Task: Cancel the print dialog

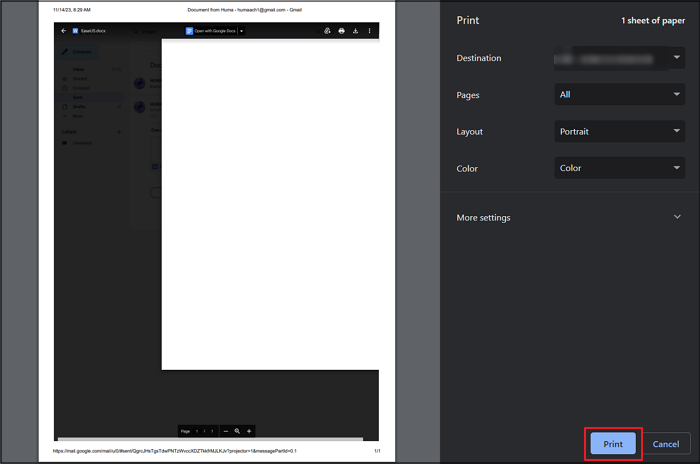Action: pyautogui.click(x=666, y=443)
